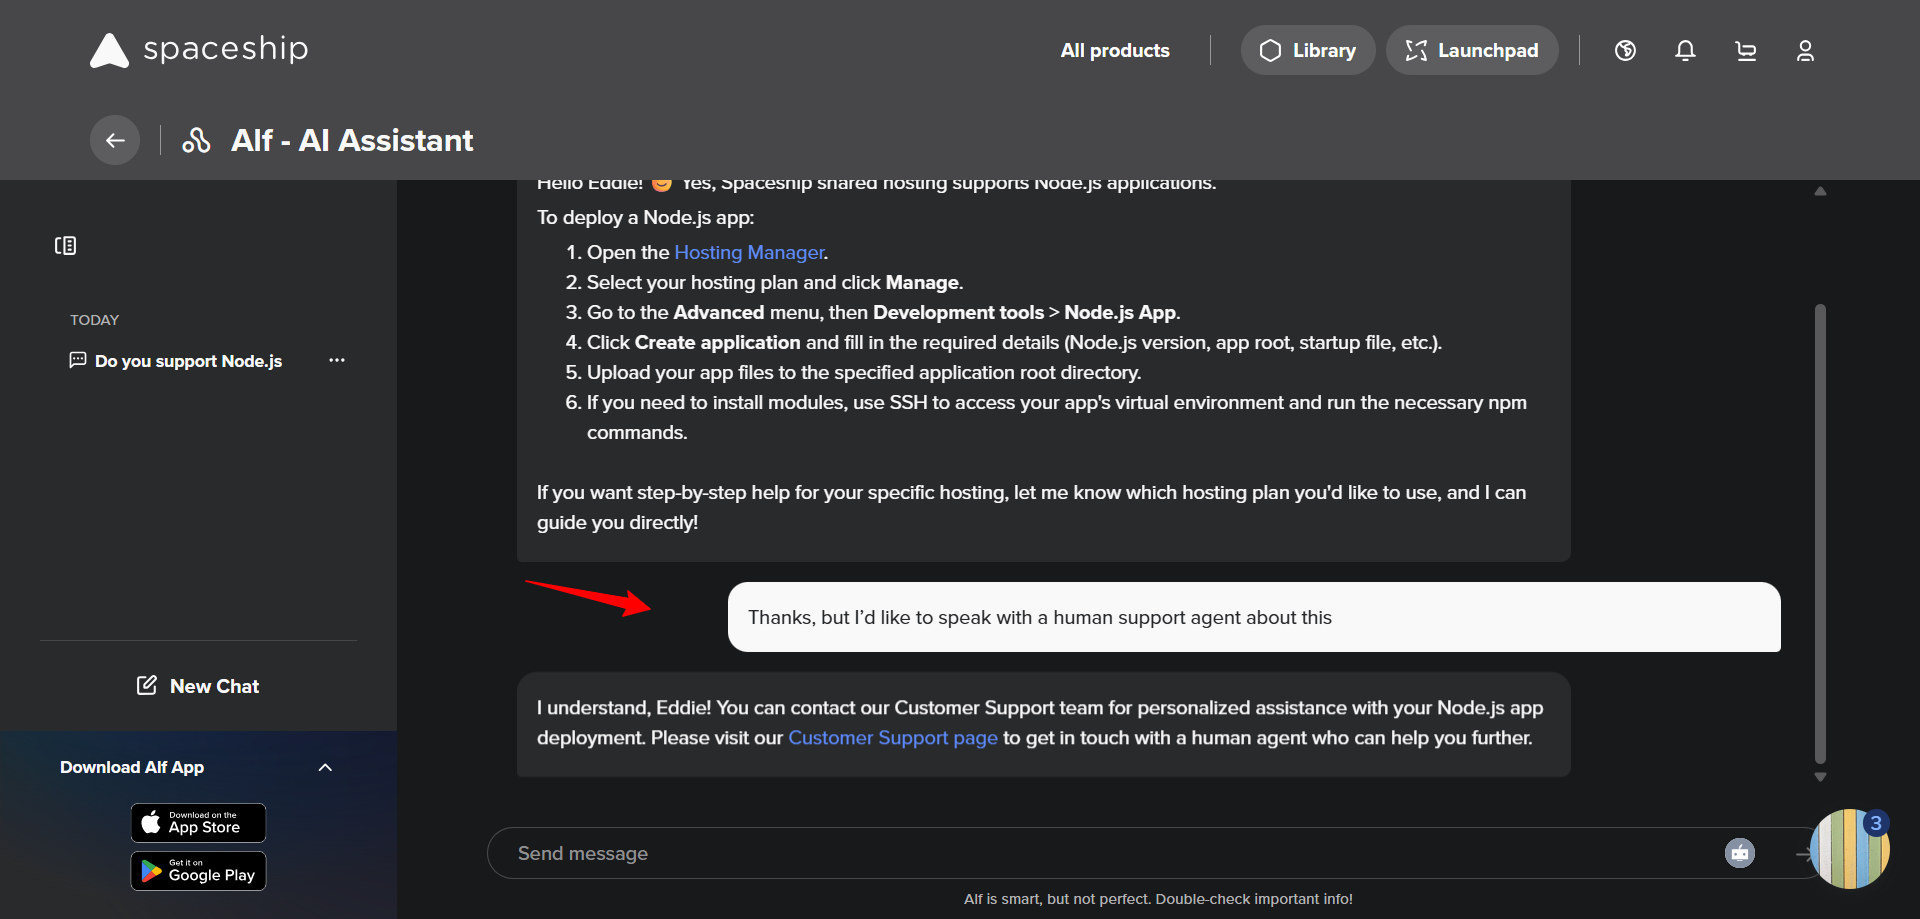Open currency selector icon
The width and height of the screenshot is (1920, 919).
[1625, 50]
